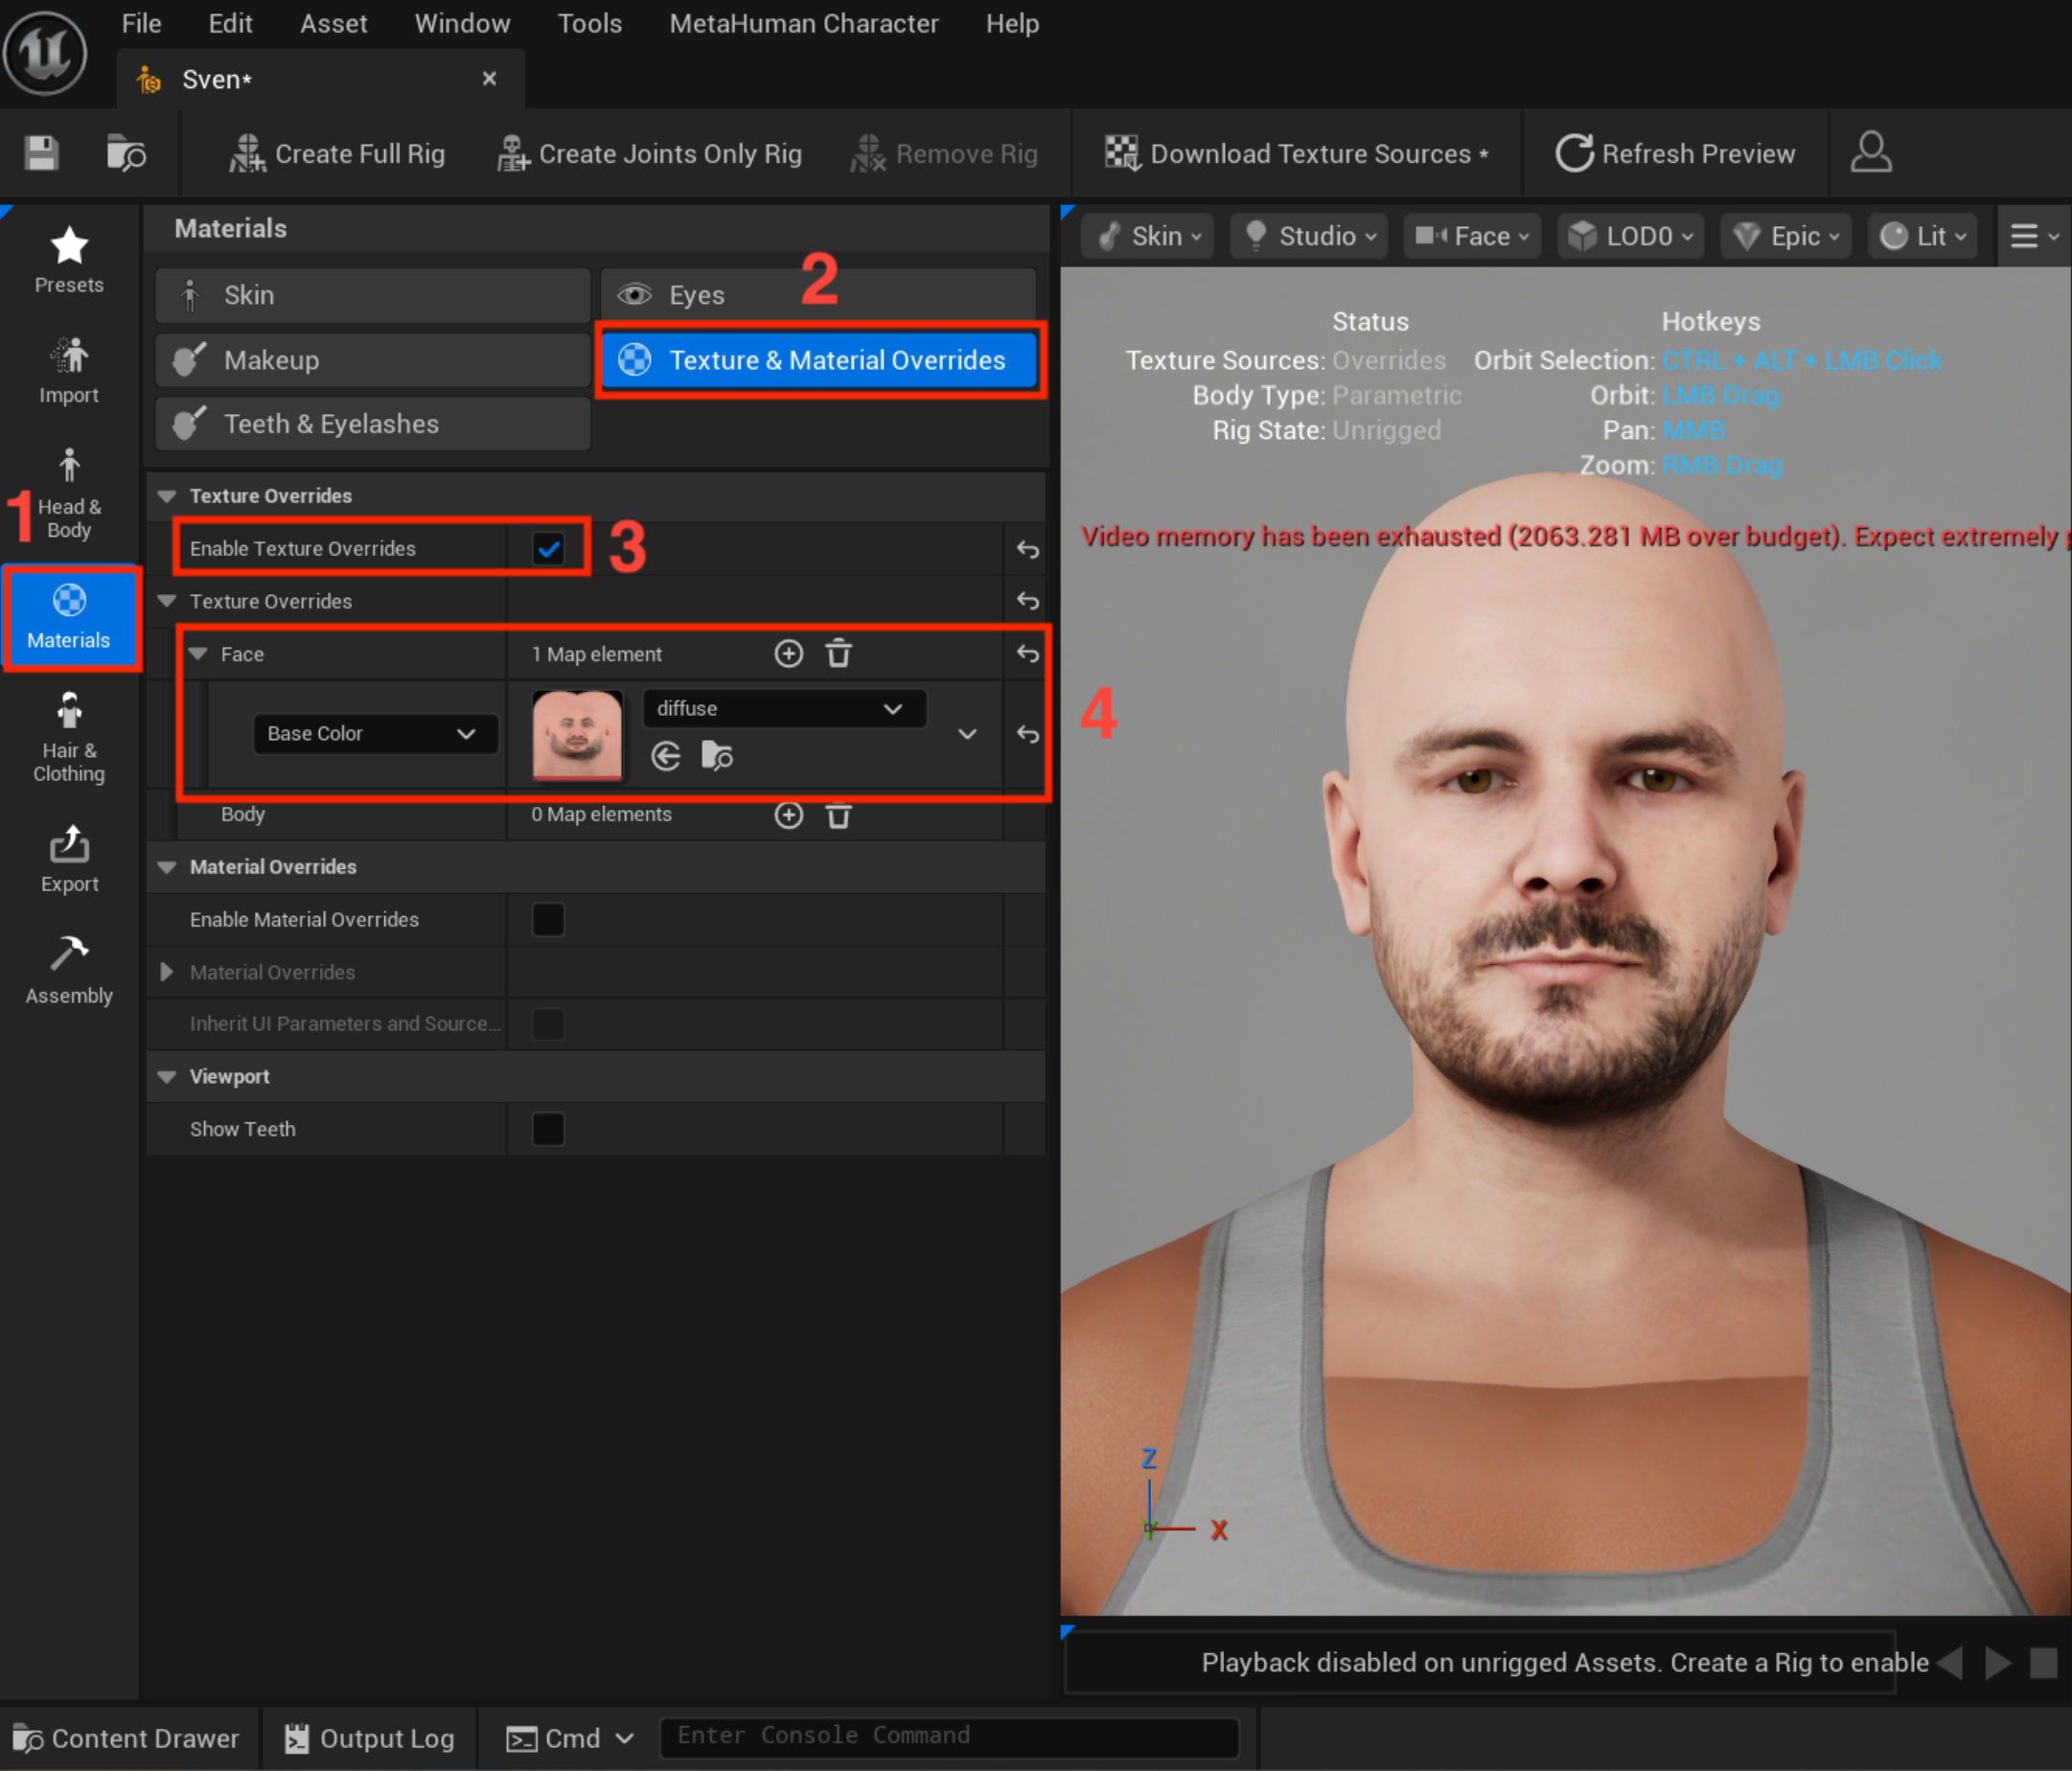
Task: Open the Materials sidebar section
Action: click(70, 617)
